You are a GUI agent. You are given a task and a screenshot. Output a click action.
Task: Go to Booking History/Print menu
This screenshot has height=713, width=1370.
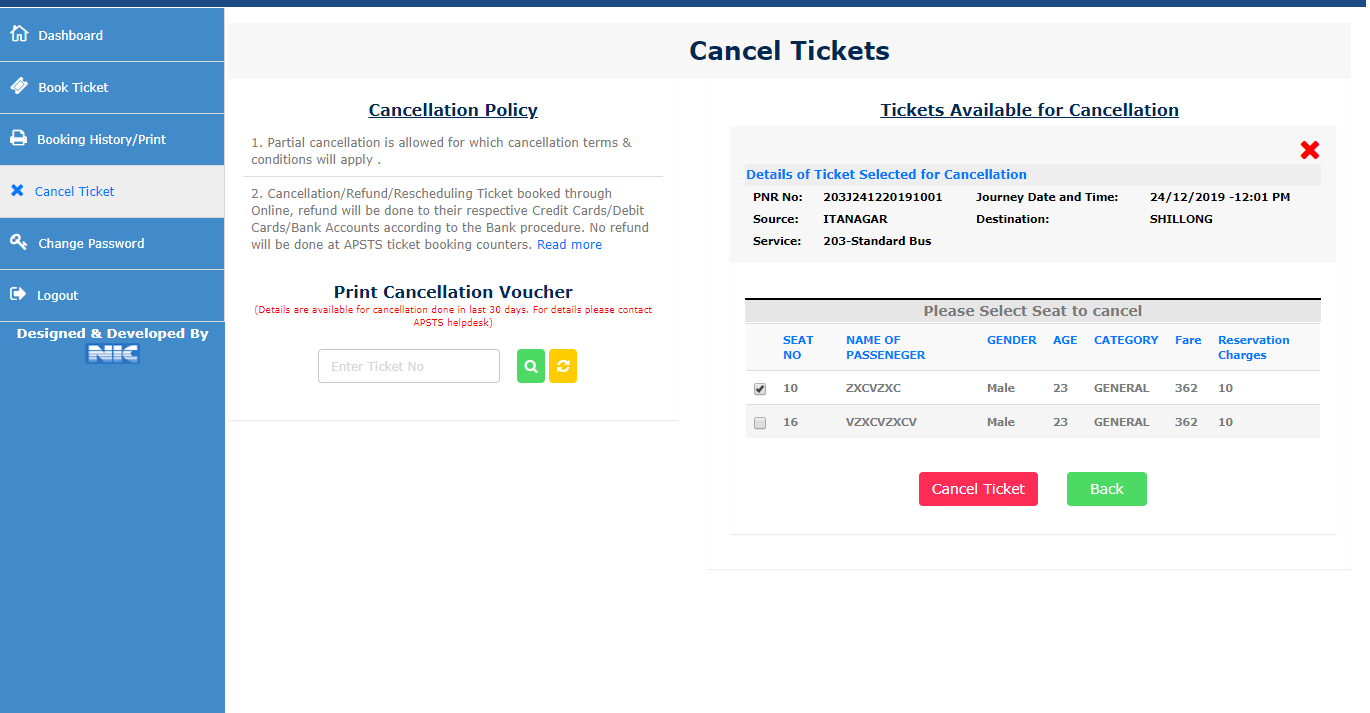point(101,139)
